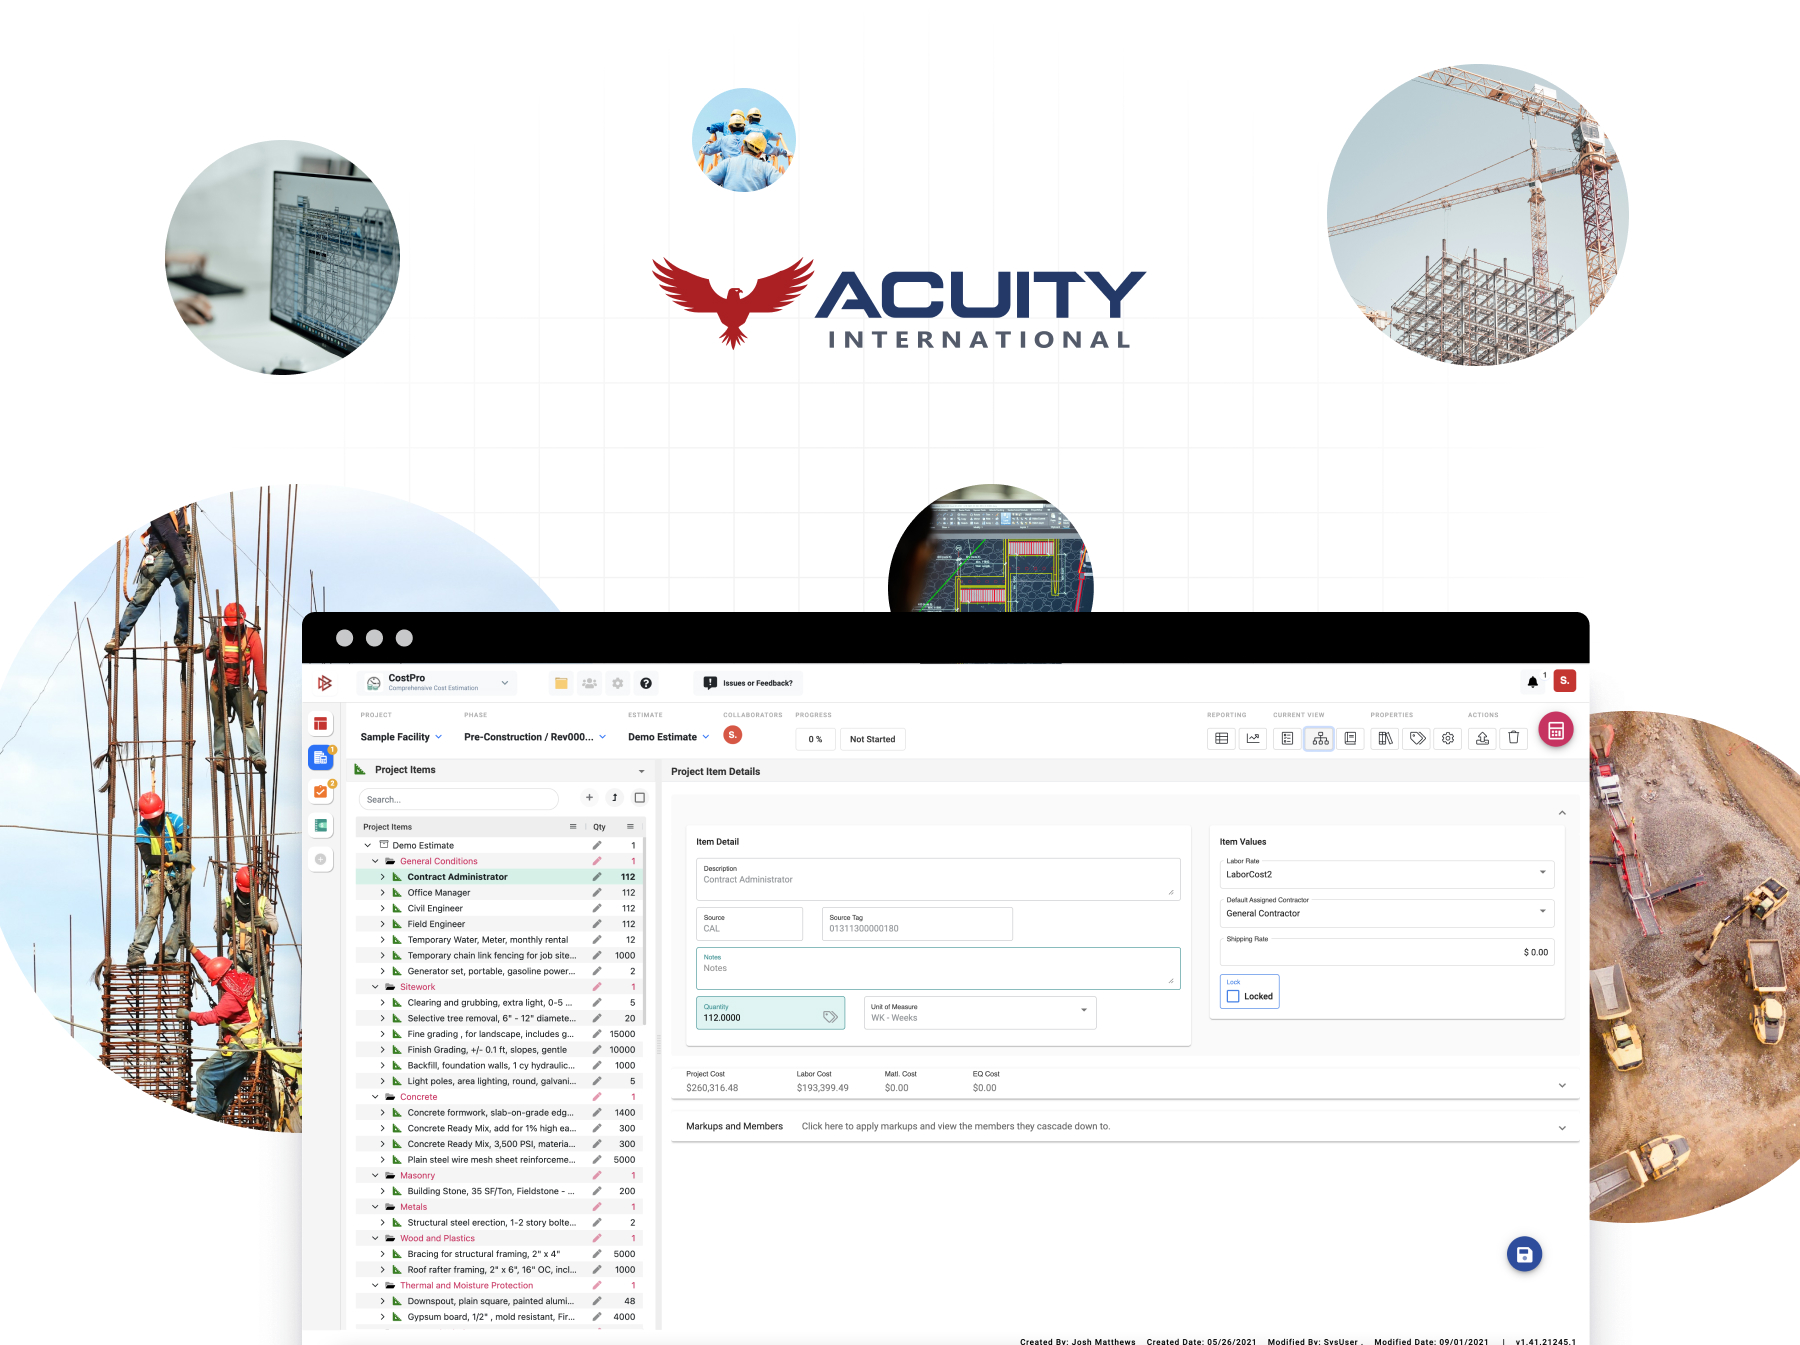Open the Demo Estimate dropdown
The height and width of the screenshot is (1345, 1800).
[669, 737]
